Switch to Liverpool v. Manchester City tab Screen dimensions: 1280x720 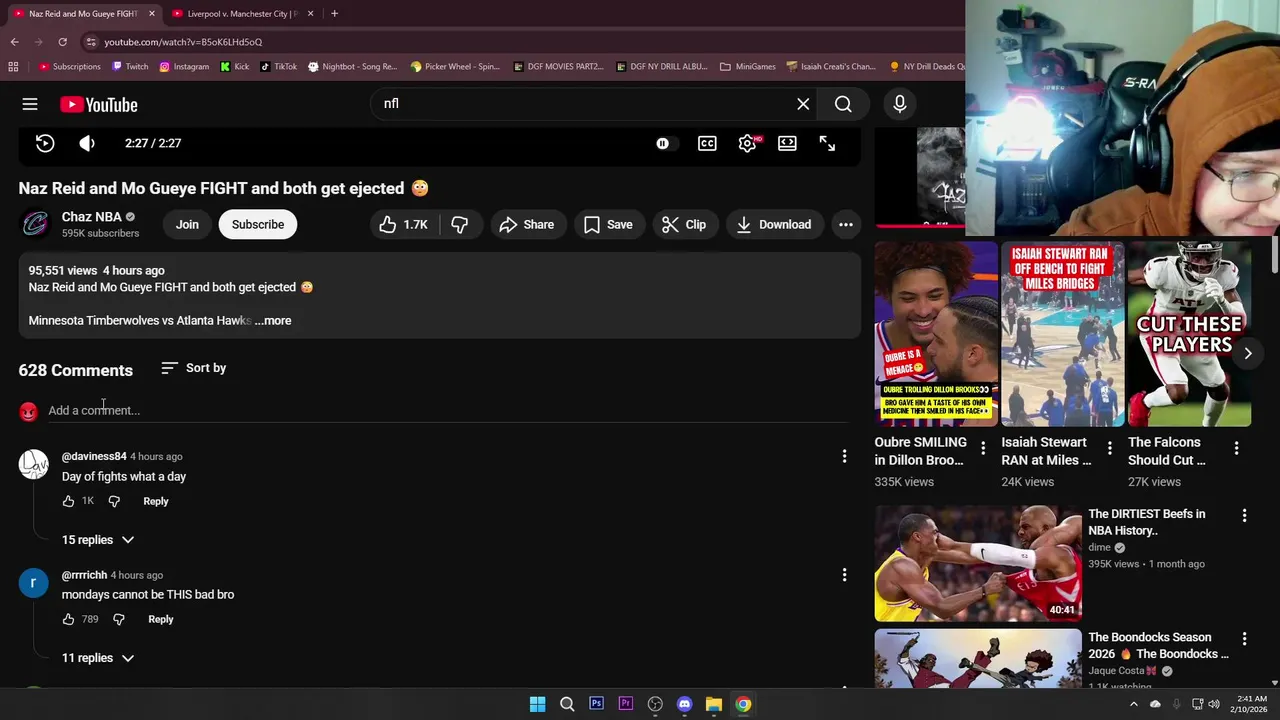(x=240, y=14)
